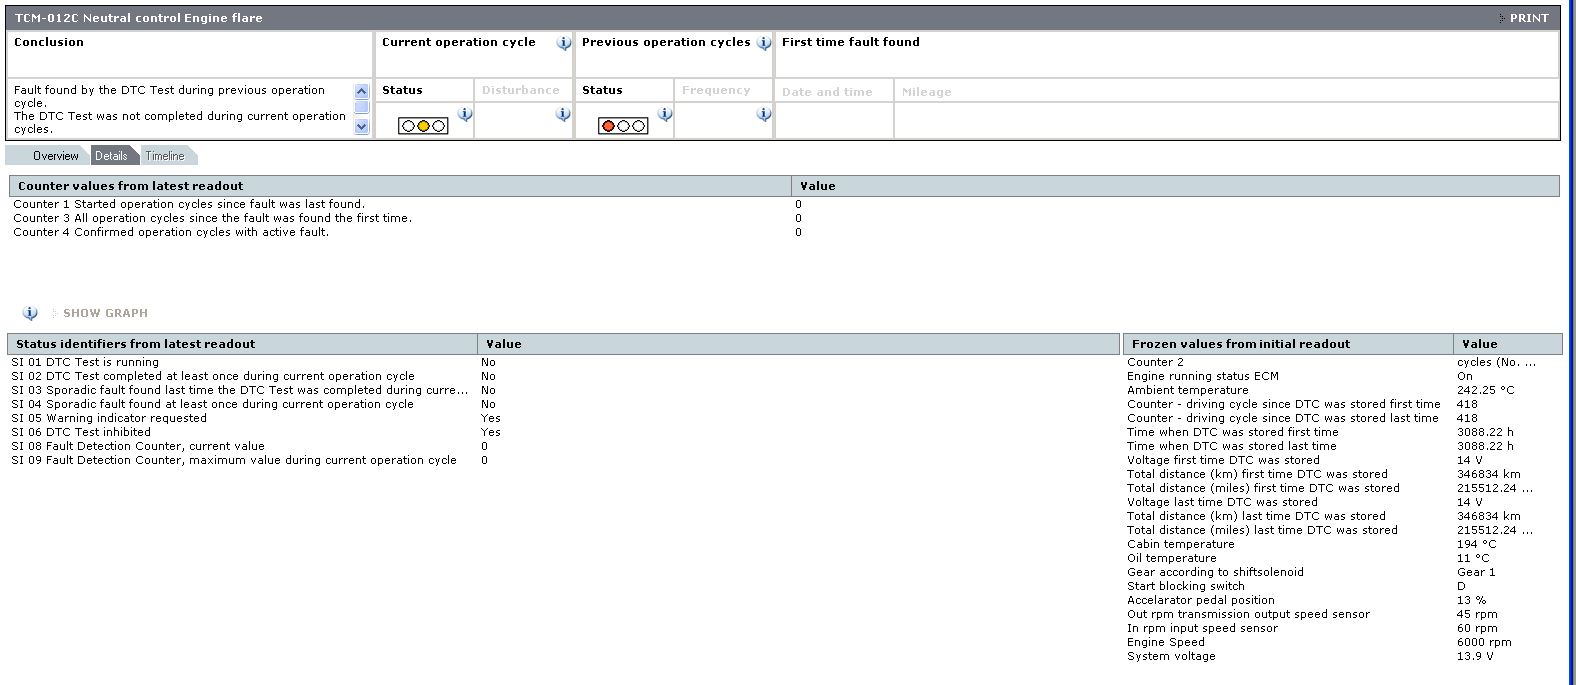
Task: Click info icon in the Disturbance cell
Action: point(563,114)
